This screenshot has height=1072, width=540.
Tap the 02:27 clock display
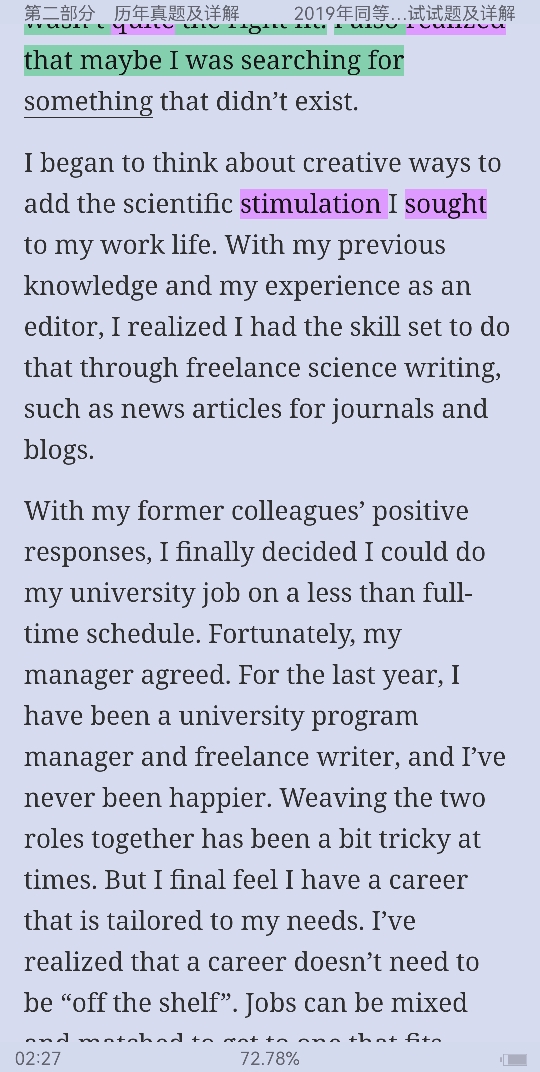[38, 1059]
